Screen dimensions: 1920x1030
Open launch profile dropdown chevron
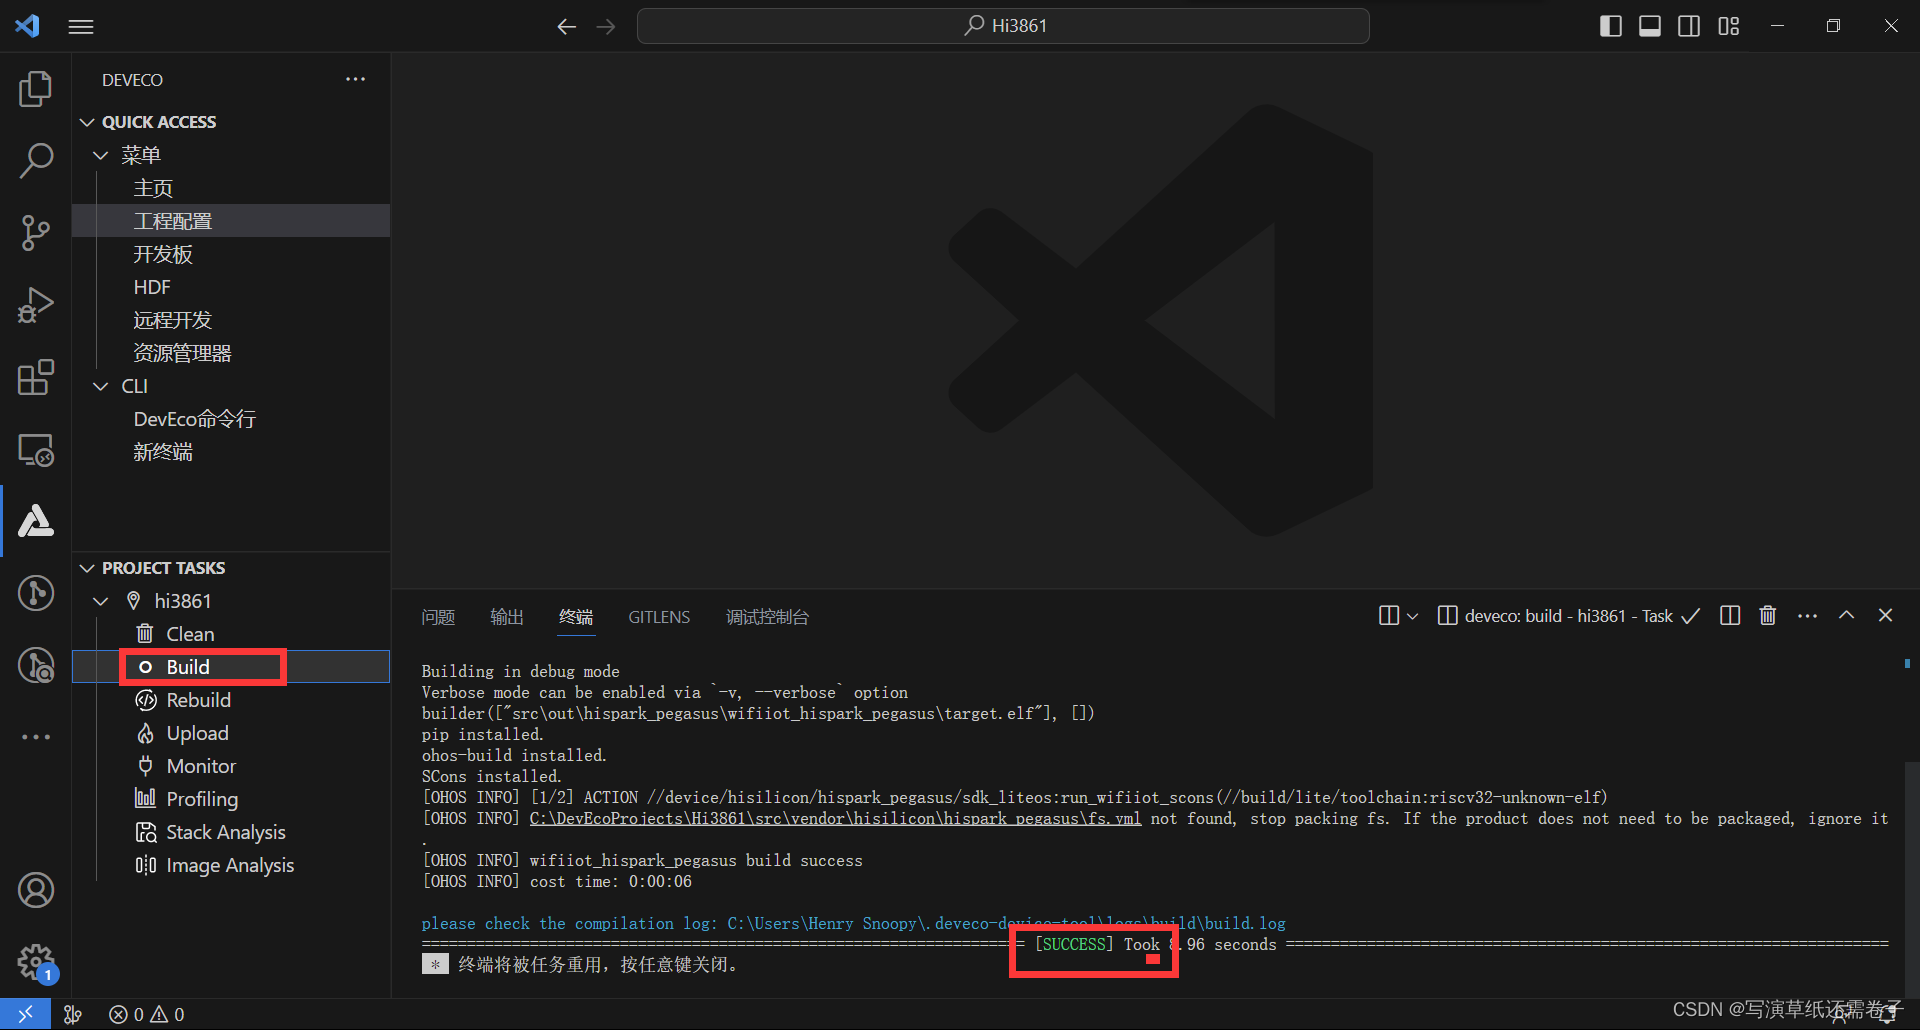[x=1412, y=616]
